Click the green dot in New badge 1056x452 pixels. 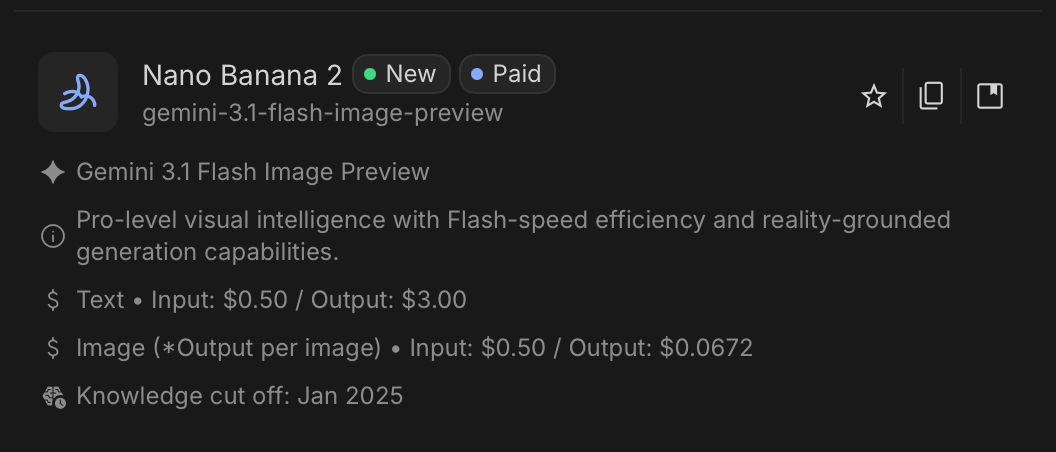click(370, 74)
